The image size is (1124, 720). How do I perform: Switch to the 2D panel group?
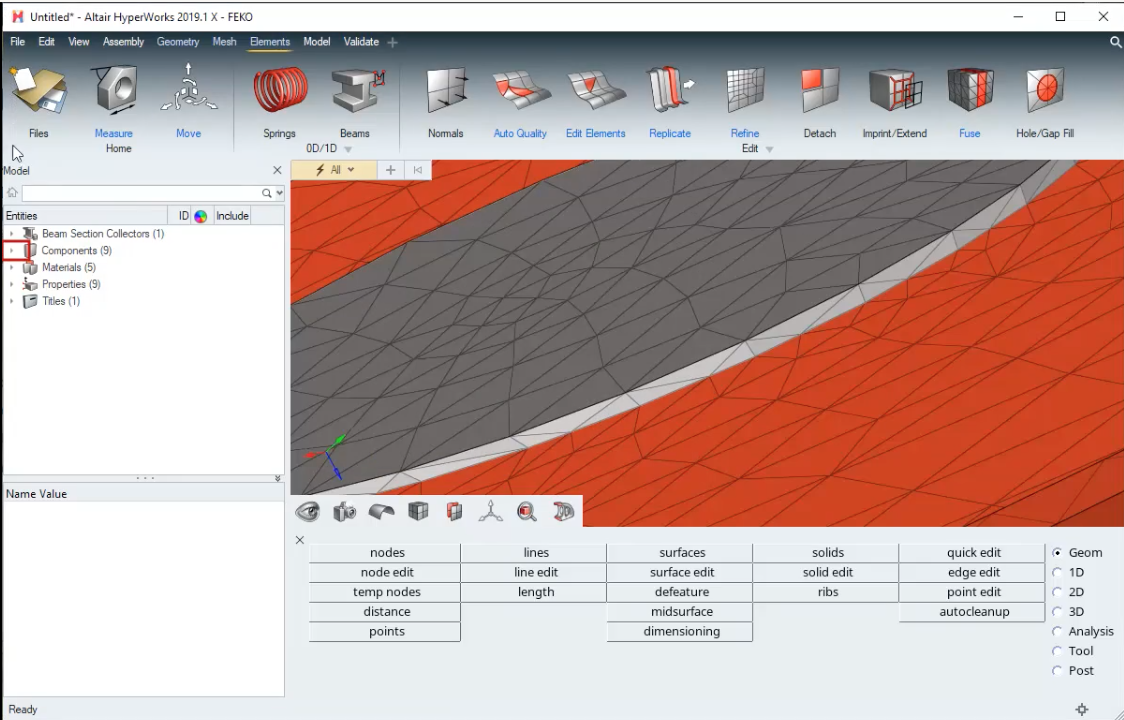coord(1057,591)
